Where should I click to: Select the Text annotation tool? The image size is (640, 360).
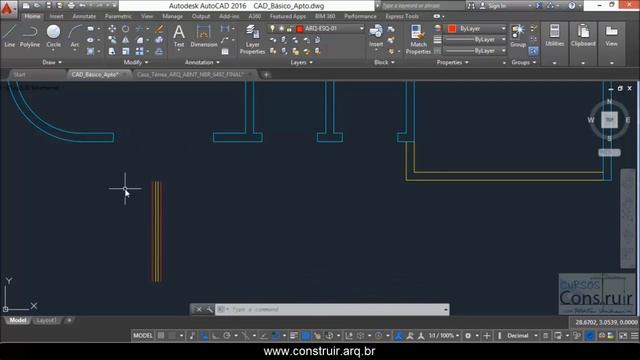179,36
